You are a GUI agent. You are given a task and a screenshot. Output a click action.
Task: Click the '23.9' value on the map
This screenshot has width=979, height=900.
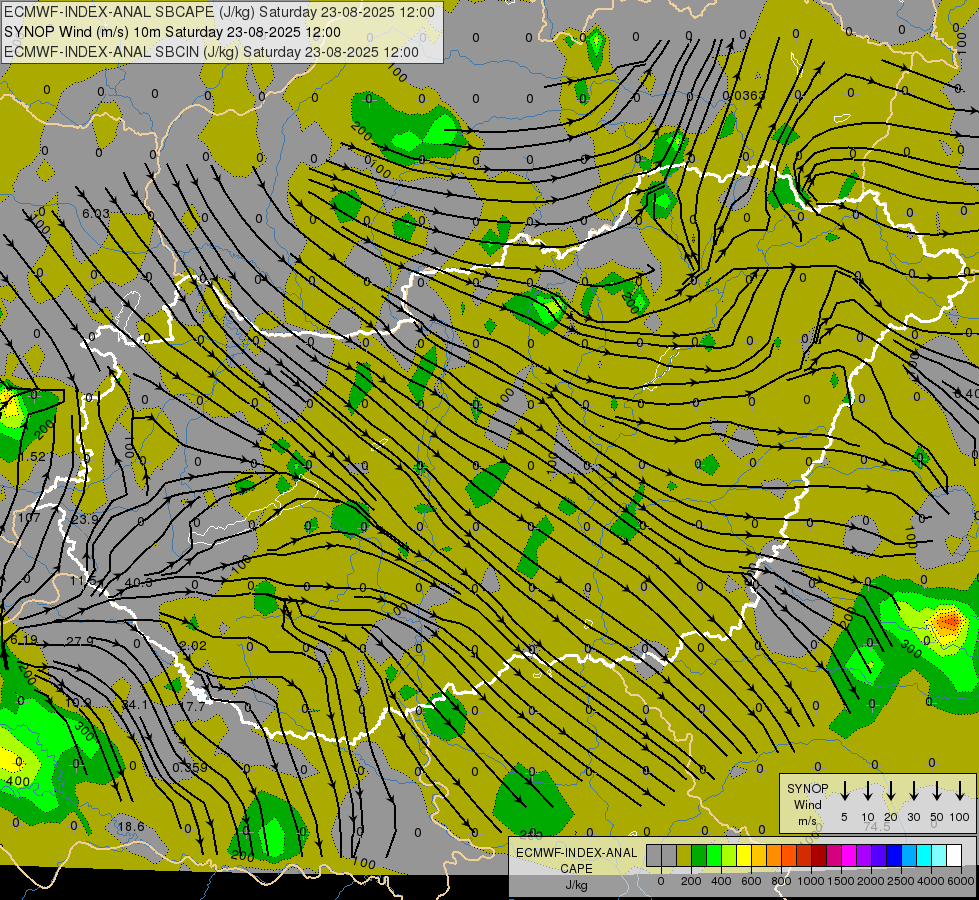(84, 520)
